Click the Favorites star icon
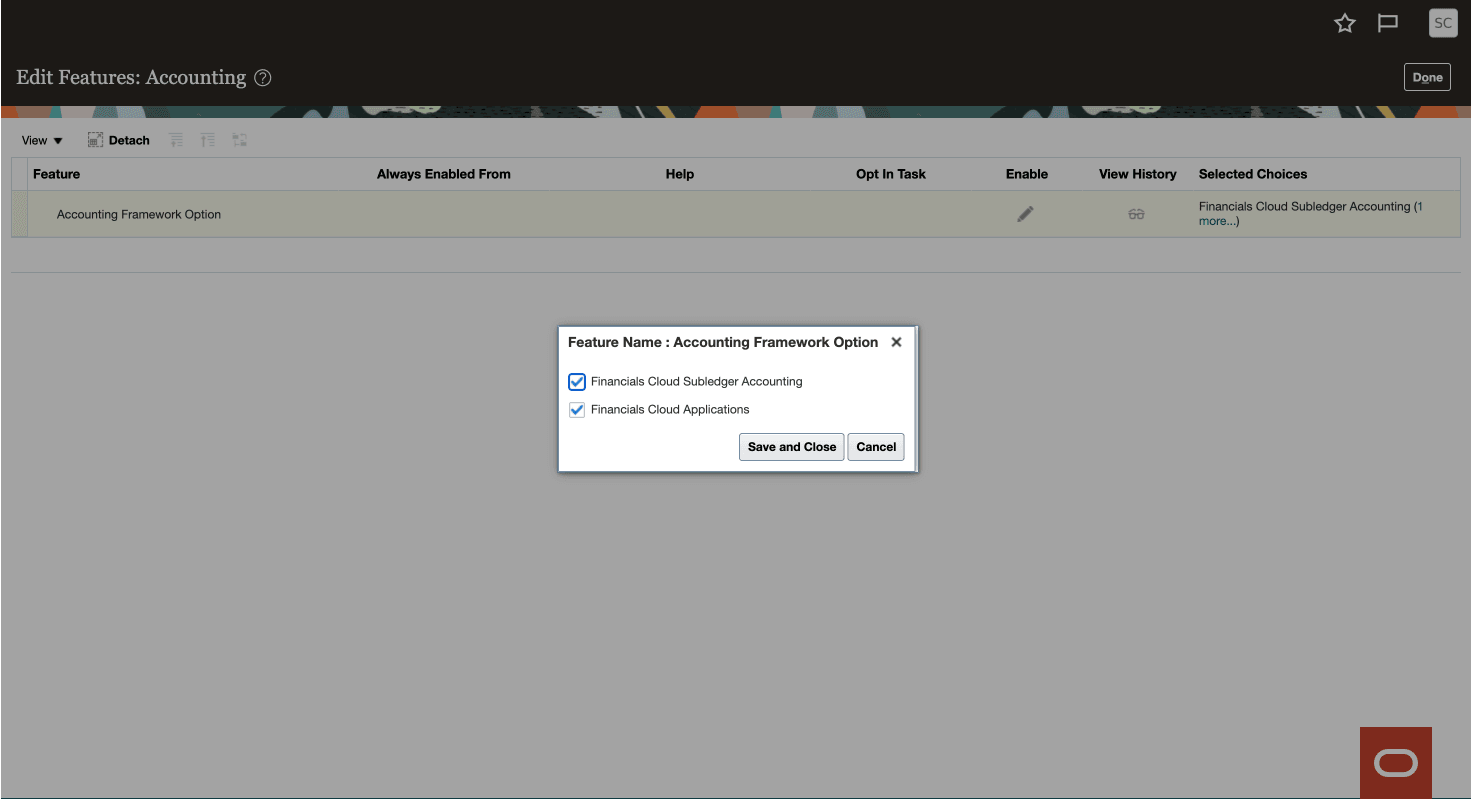This screenshot has height=801, width=1471. click(x=1344, y=22)
